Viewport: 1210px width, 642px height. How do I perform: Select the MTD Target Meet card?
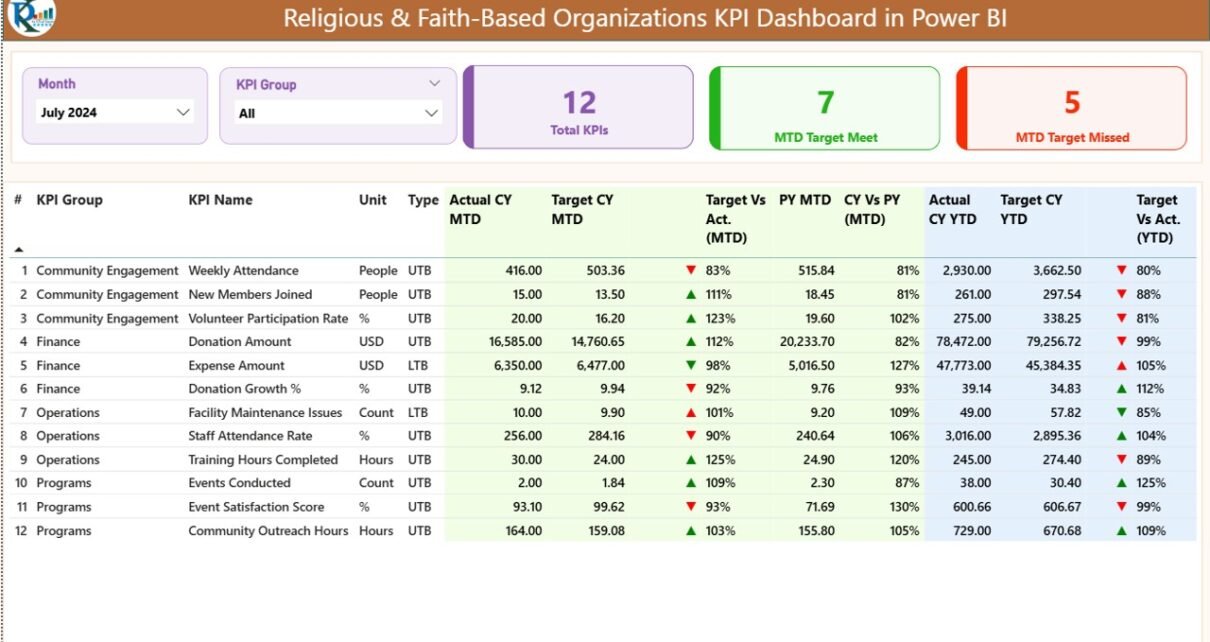[825, 108]
